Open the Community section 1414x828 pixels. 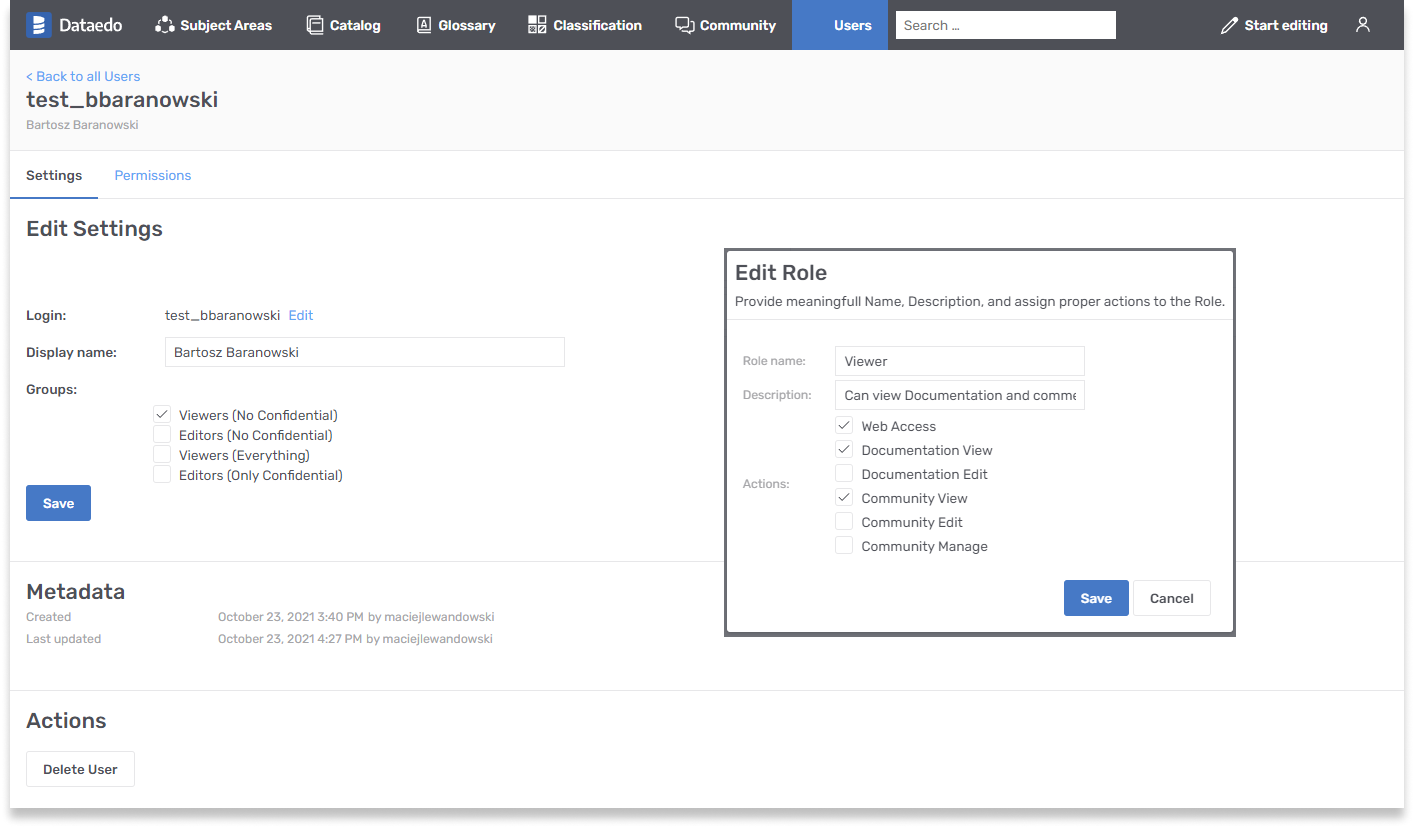point(725,24)
